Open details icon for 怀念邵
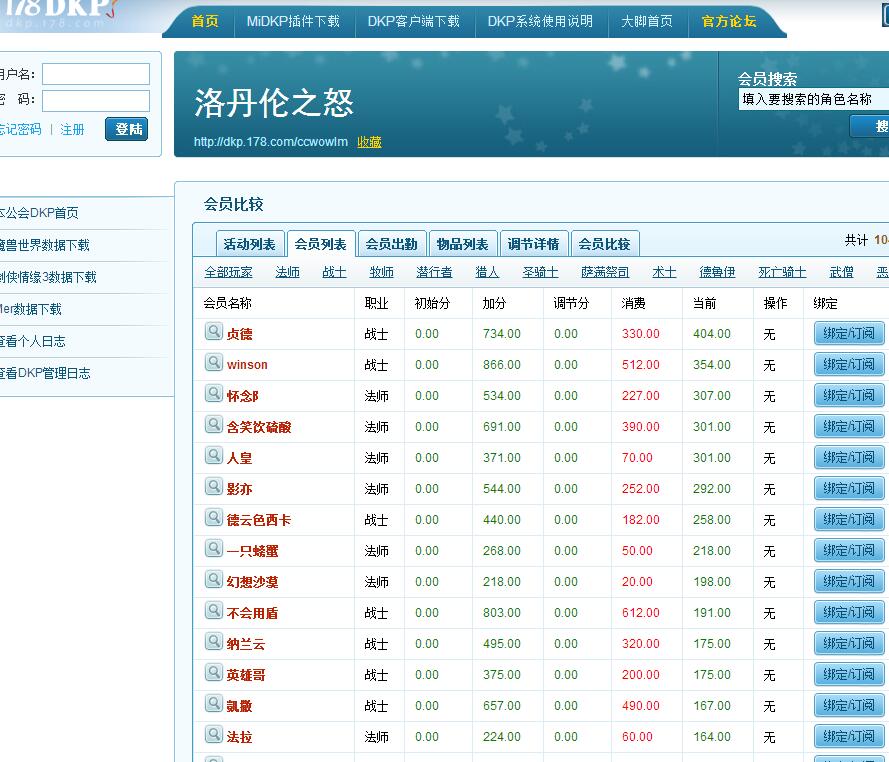889x762 pixels. tap(213, 394)
